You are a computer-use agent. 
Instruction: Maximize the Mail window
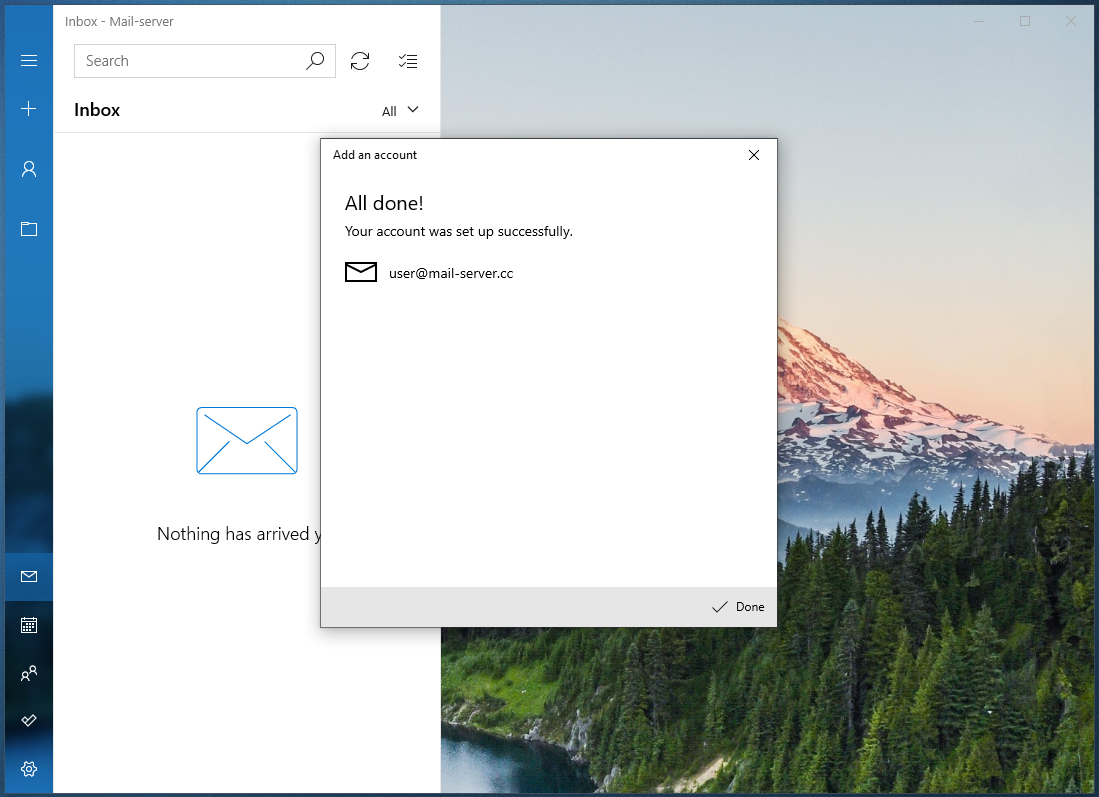[x=1025, y=21]
